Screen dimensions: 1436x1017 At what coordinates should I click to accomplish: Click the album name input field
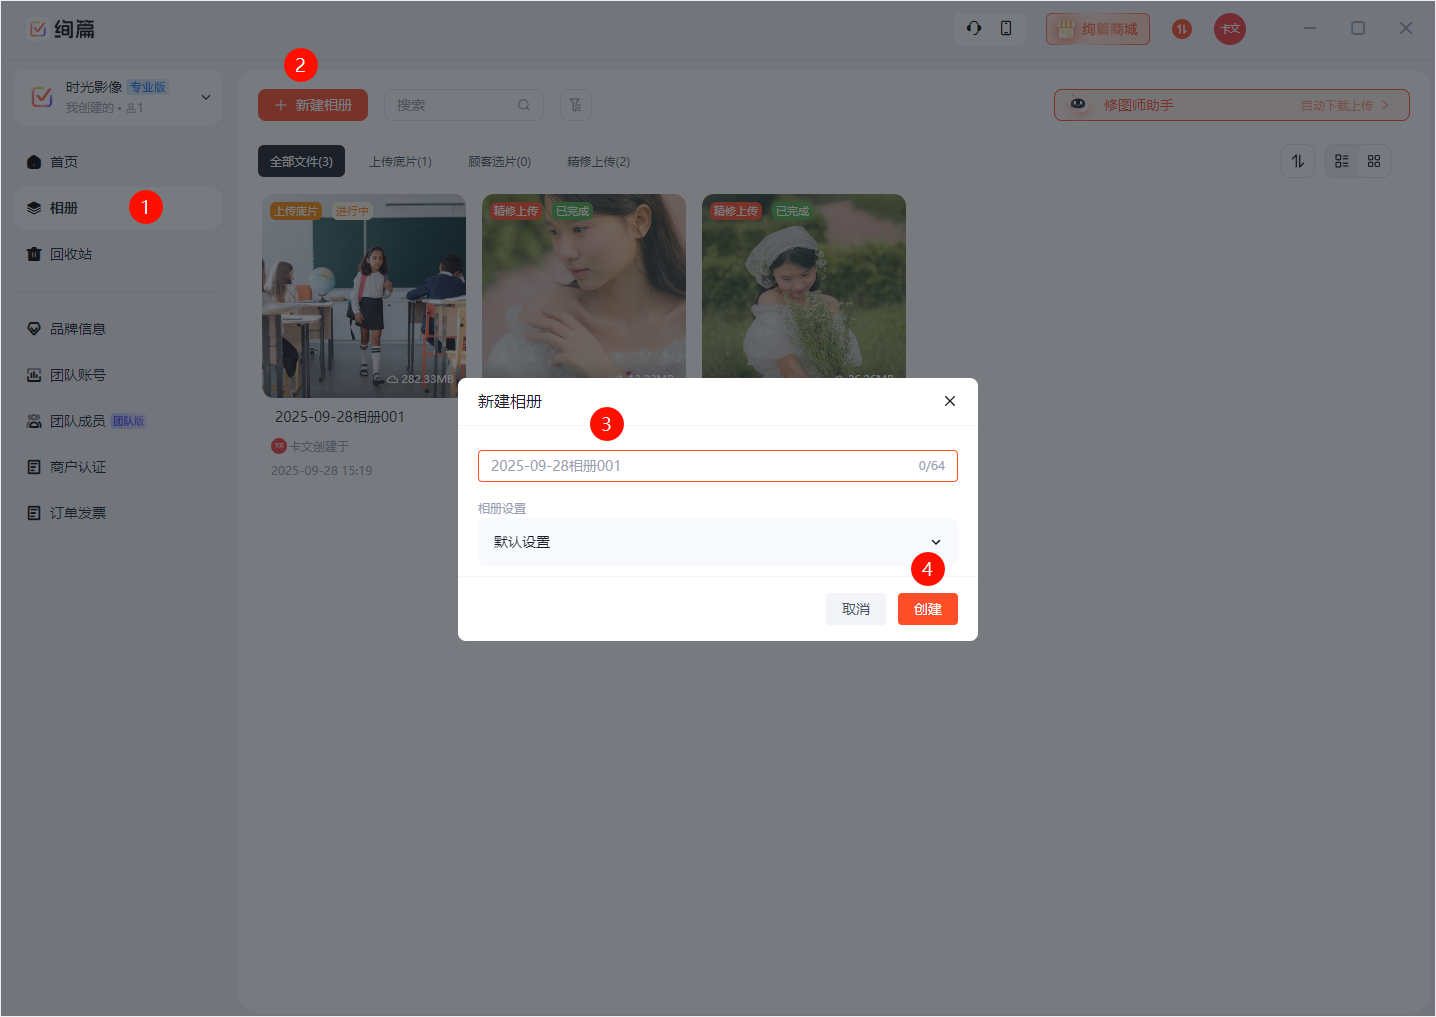click(700, 466)
